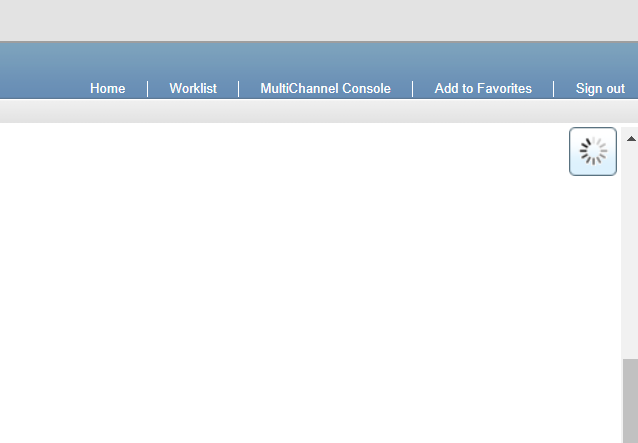Go to the Worklist page
638x443 pixels.
point(193,88)
